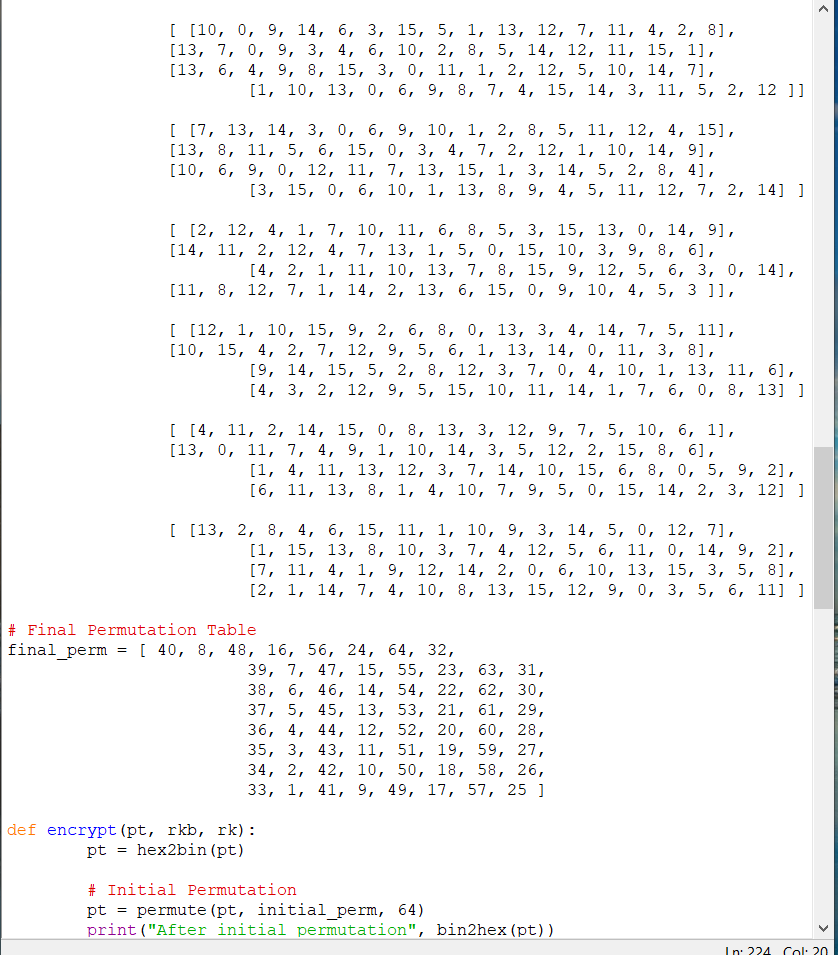This screenshot has height=955, width=838.
Task: Click the scroll up arrow
Action: pos(823,9)
